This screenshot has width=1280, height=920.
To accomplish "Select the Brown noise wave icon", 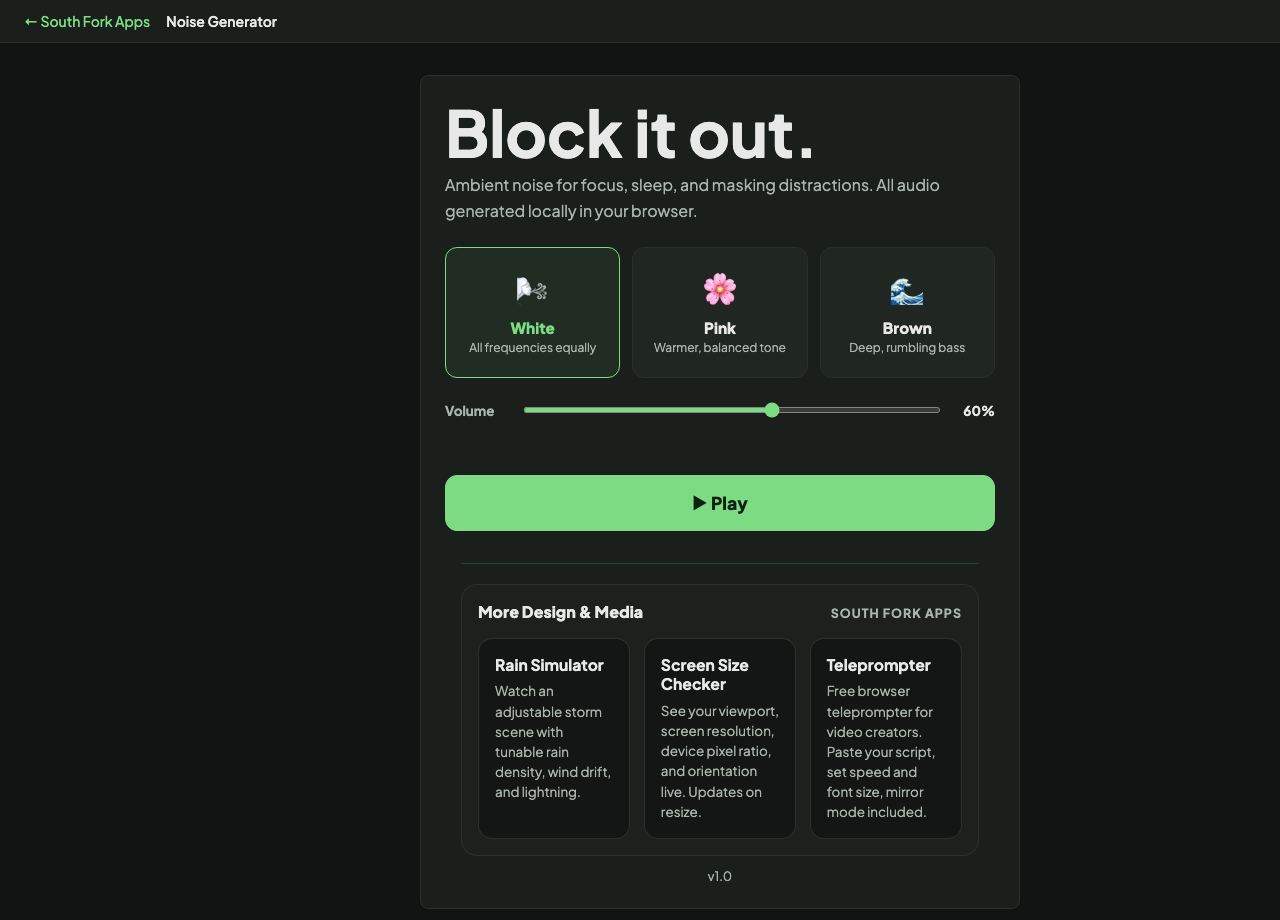I will coord(907,290).
